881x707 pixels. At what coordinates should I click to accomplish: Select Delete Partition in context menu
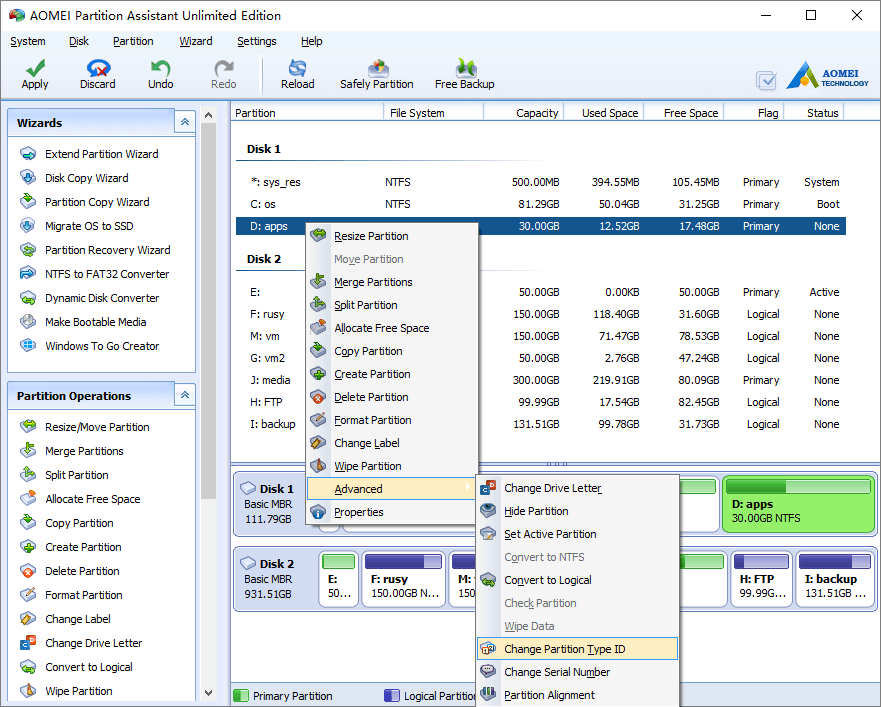[392, 397]
